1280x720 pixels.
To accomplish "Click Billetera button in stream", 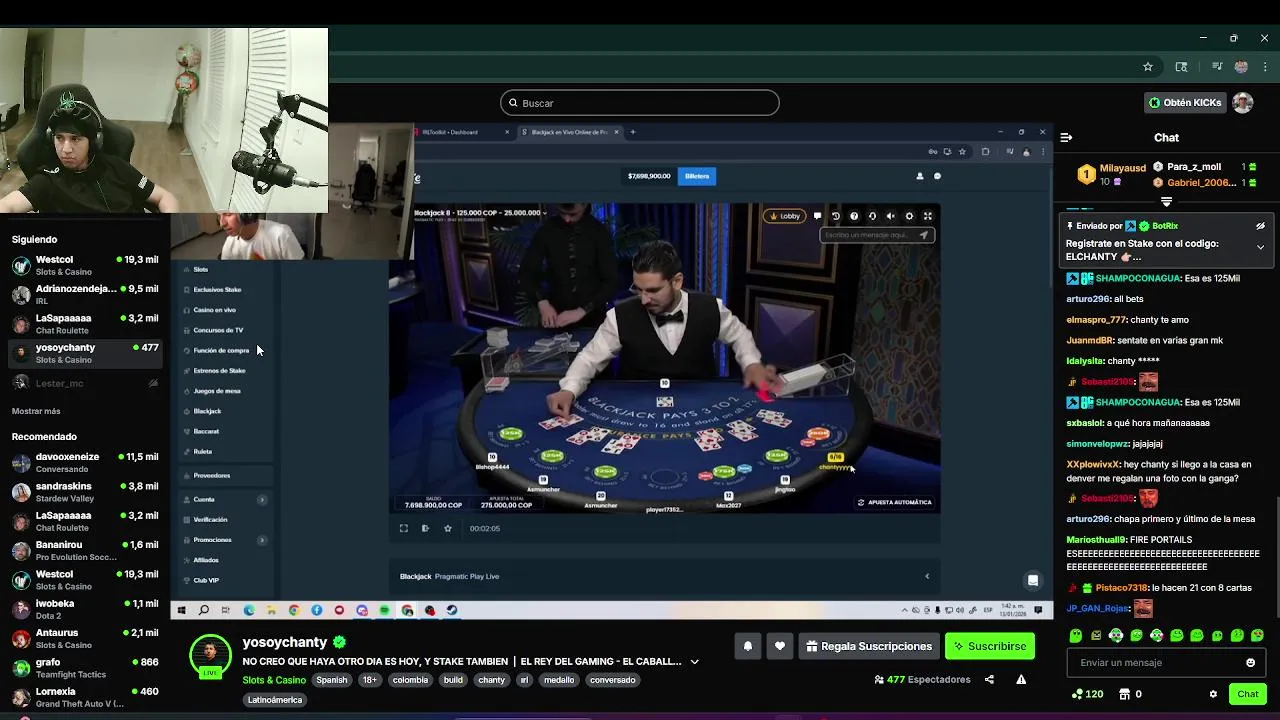I will tap(697, 176).
